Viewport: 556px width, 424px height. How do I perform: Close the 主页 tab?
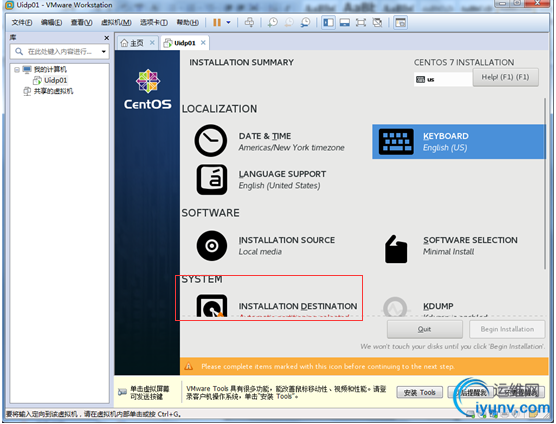152,43
